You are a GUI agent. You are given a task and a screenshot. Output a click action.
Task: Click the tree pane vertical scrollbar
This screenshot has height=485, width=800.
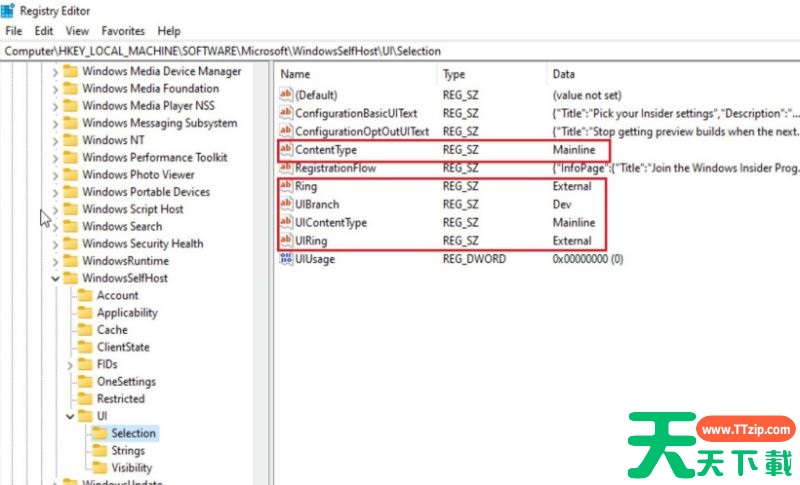261,273
